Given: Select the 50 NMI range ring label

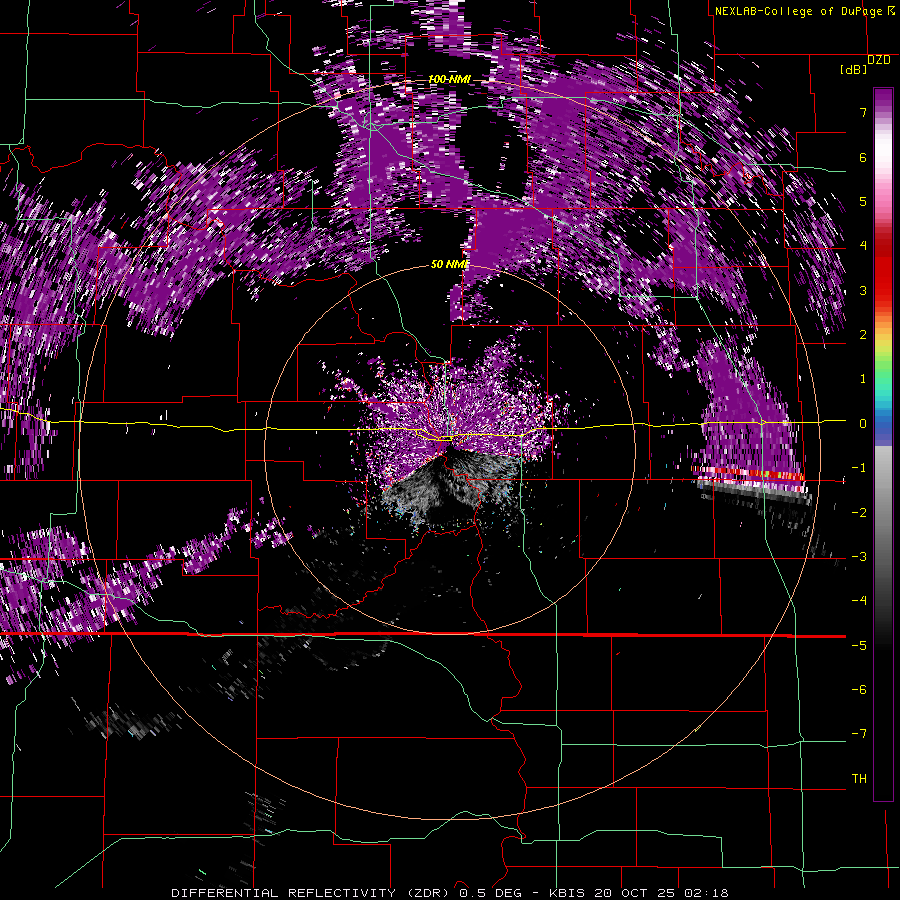Looking at the screenshot, I should 450,264.
